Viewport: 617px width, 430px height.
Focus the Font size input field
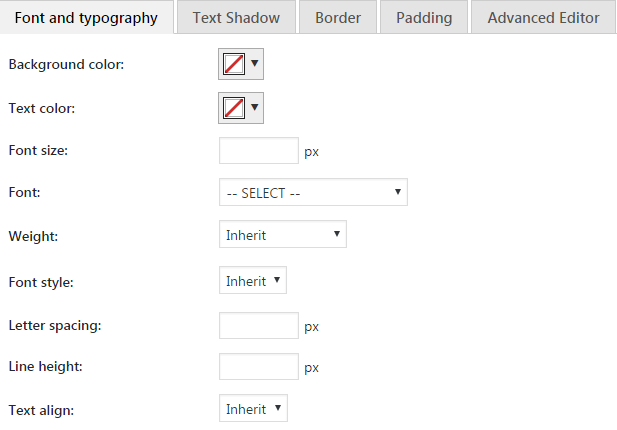259,151
